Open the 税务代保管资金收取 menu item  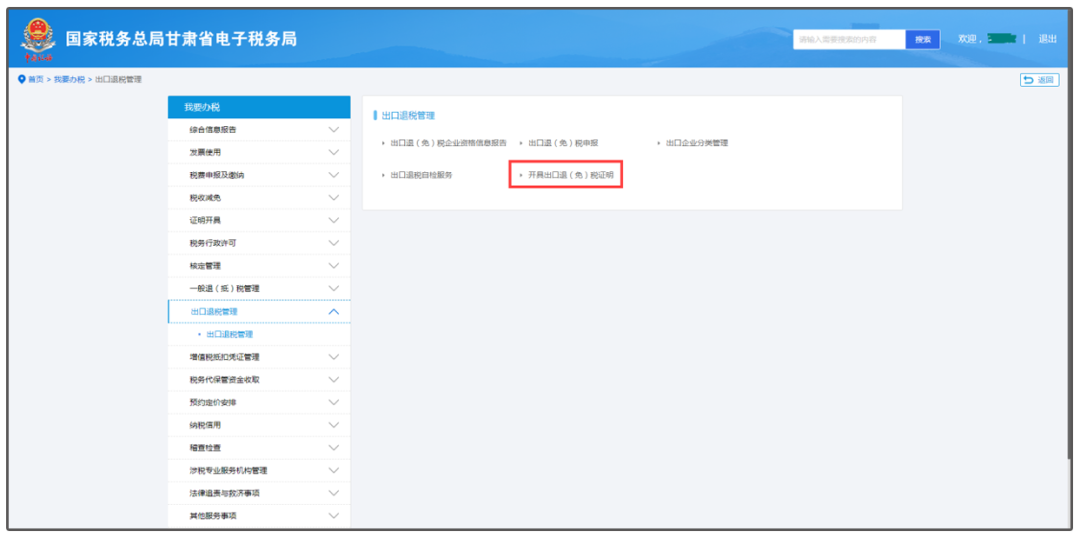tap(259, 380)
